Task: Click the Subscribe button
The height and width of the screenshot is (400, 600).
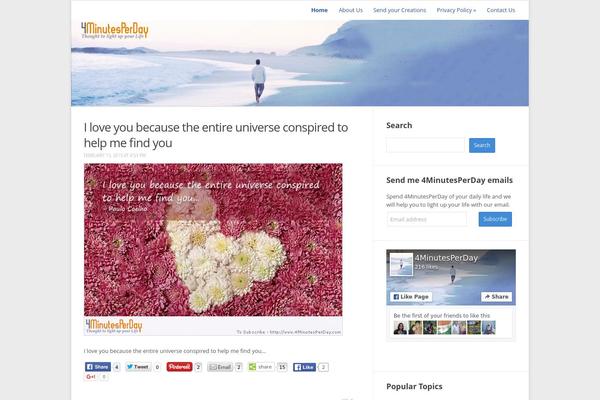Action: click(495, 219)
